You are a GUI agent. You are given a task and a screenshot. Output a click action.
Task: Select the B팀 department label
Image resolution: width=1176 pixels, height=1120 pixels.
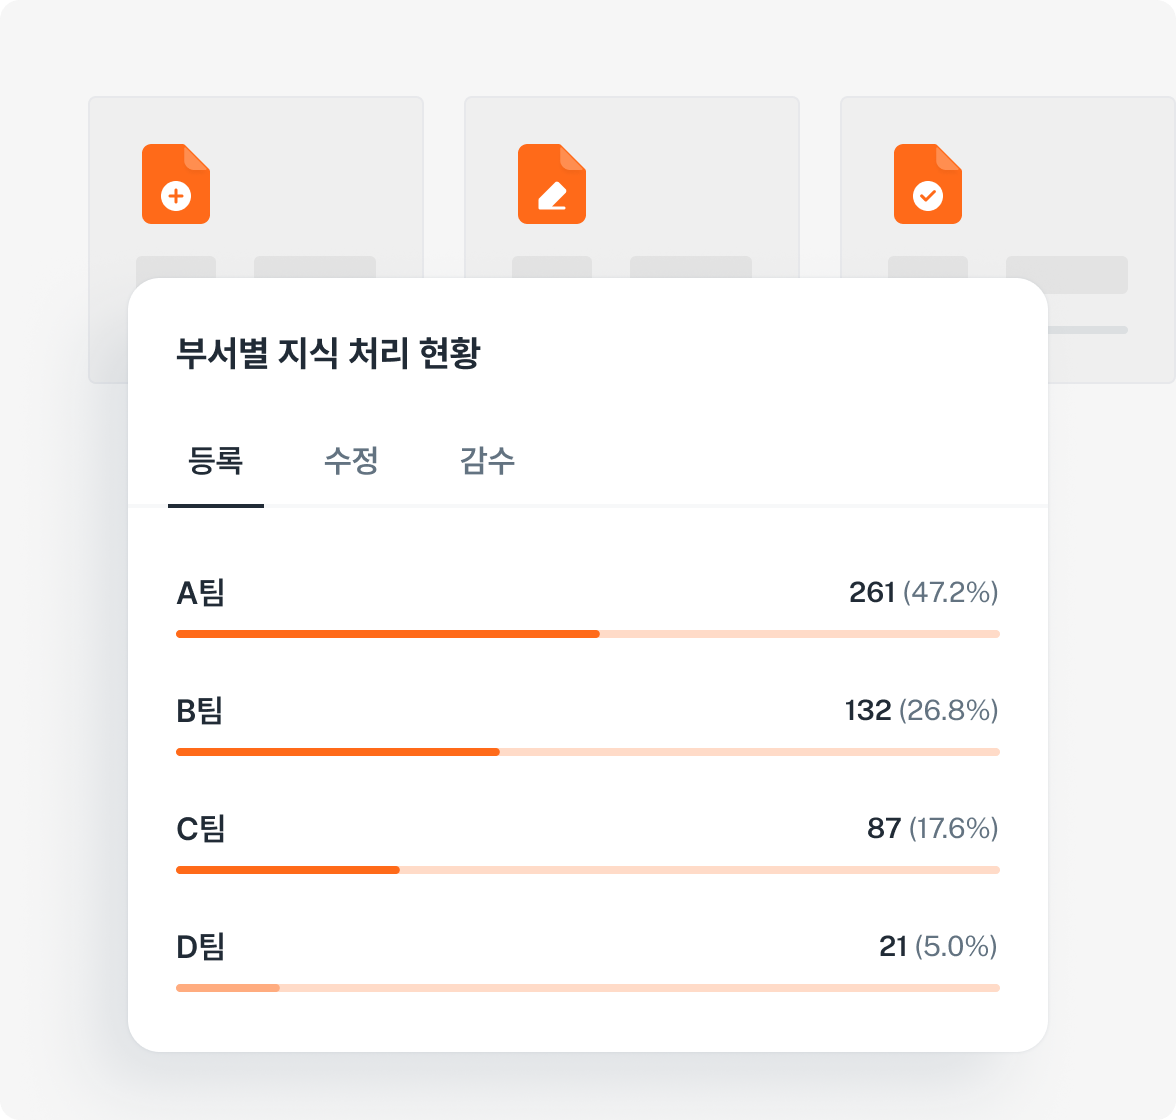[200, 711]
